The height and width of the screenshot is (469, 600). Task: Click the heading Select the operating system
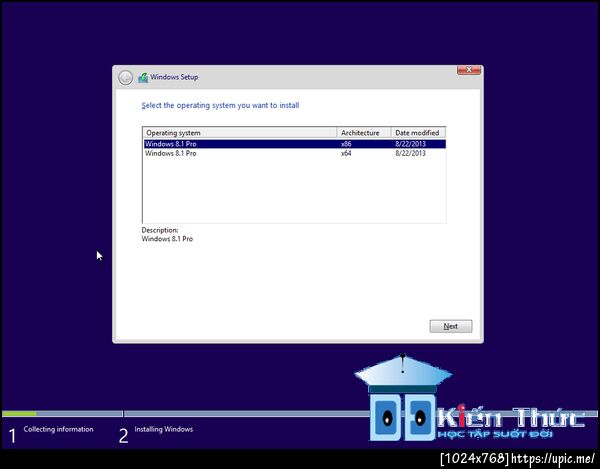tap(220, 106)
